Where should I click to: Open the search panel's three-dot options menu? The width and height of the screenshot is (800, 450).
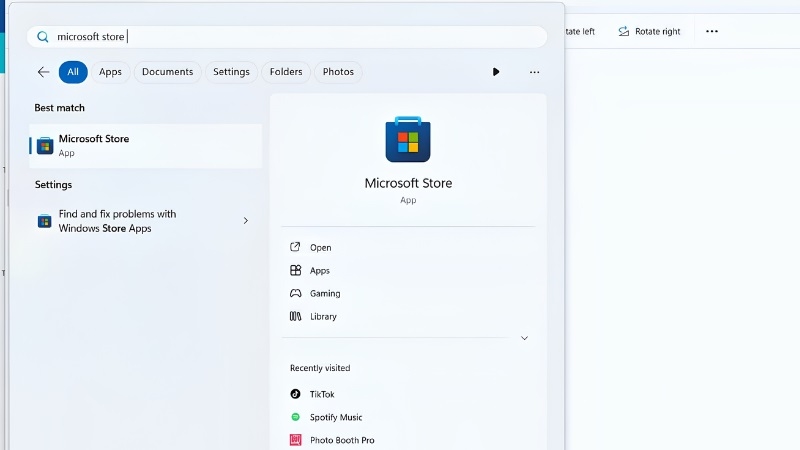click(x=534, y=72)
